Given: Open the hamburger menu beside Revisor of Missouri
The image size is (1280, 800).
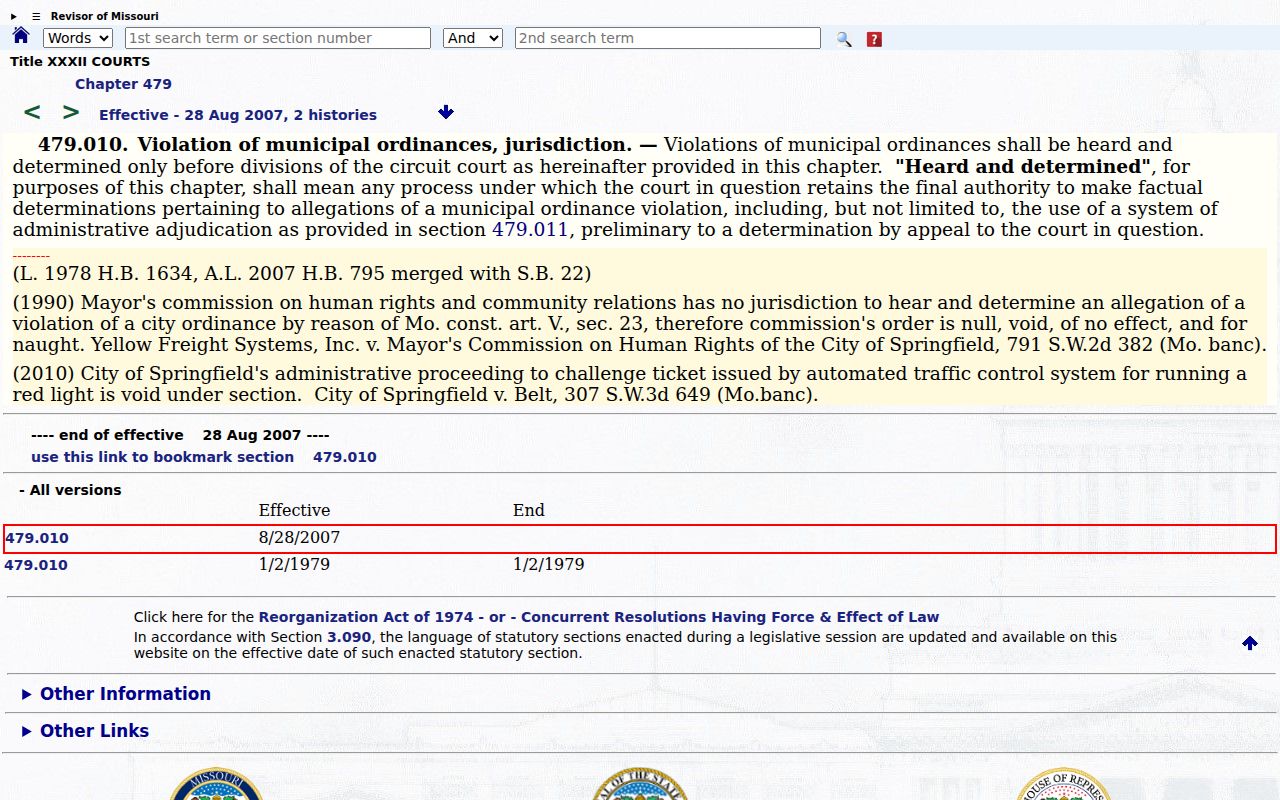Looking at the screenshot, I should click(36, 16).
